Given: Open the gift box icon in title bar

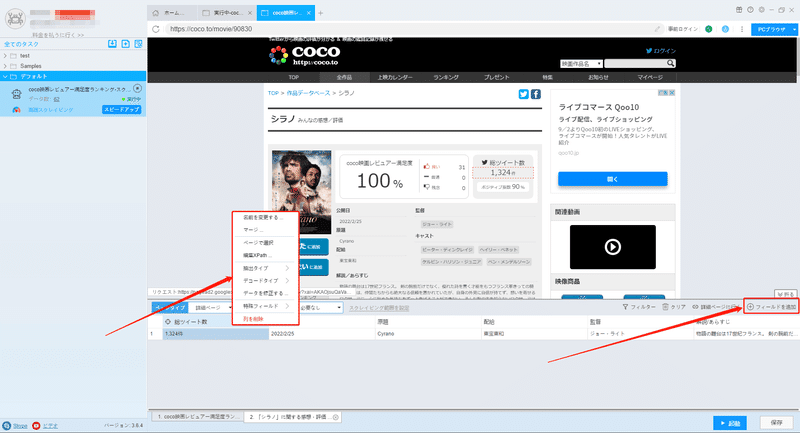Looking at the screenshot, I should click(739, 10).
